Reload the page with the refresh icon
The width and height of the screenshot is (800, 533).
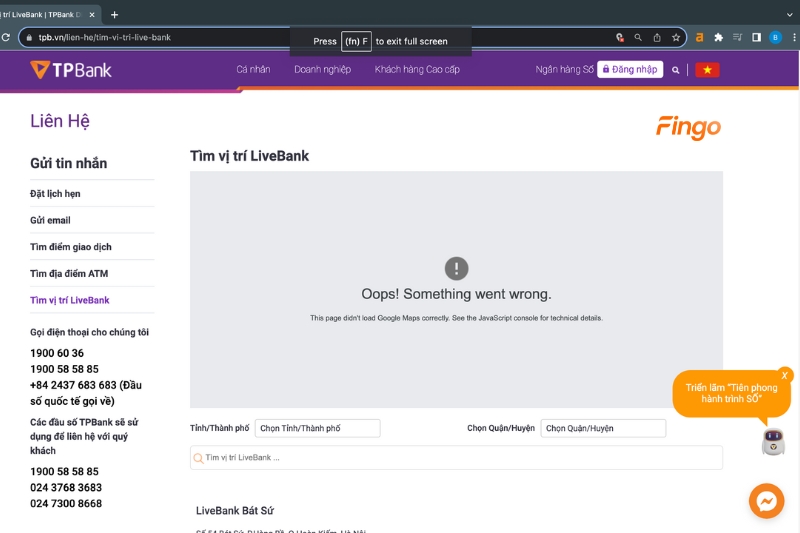coord(6,37)
